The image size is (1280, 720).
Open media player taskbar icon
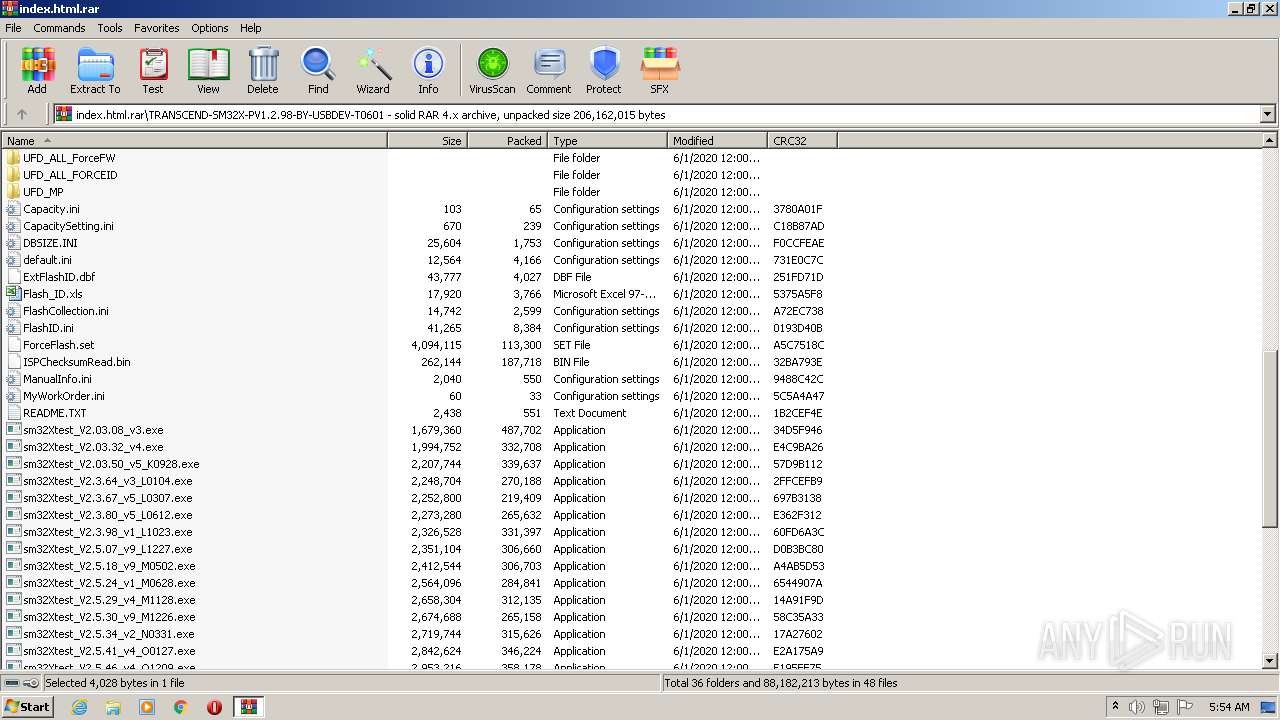click(x=147, y=707)
